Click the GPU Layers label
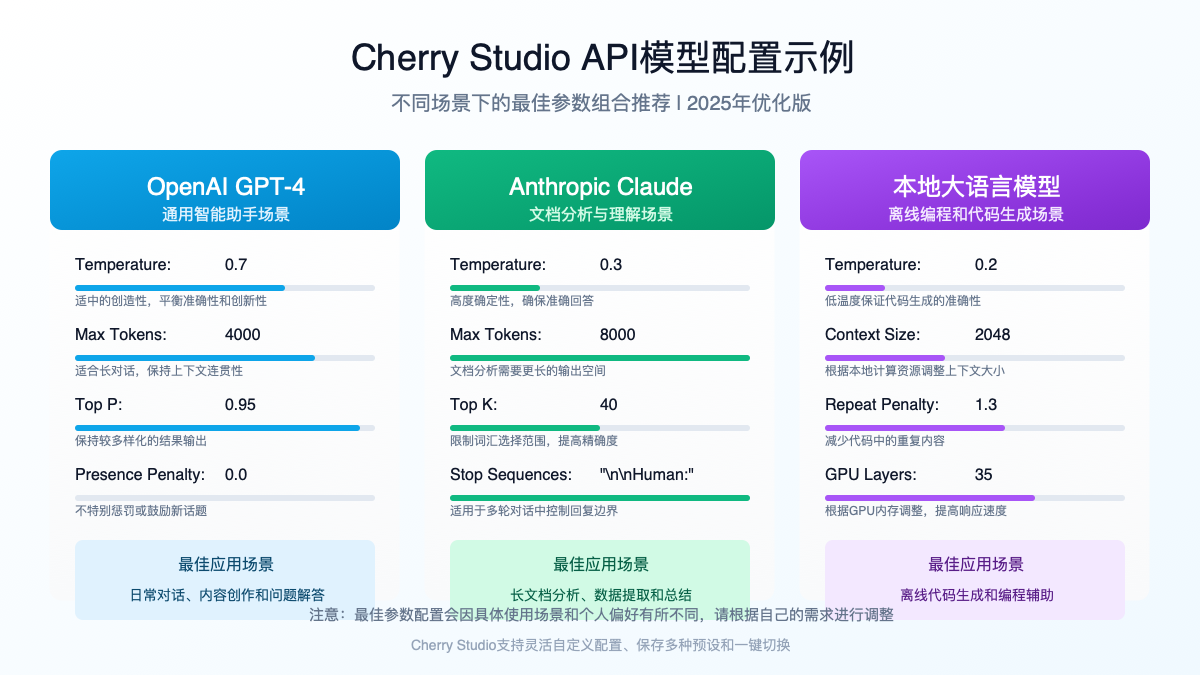1200x675 pixels. [871, 475]
